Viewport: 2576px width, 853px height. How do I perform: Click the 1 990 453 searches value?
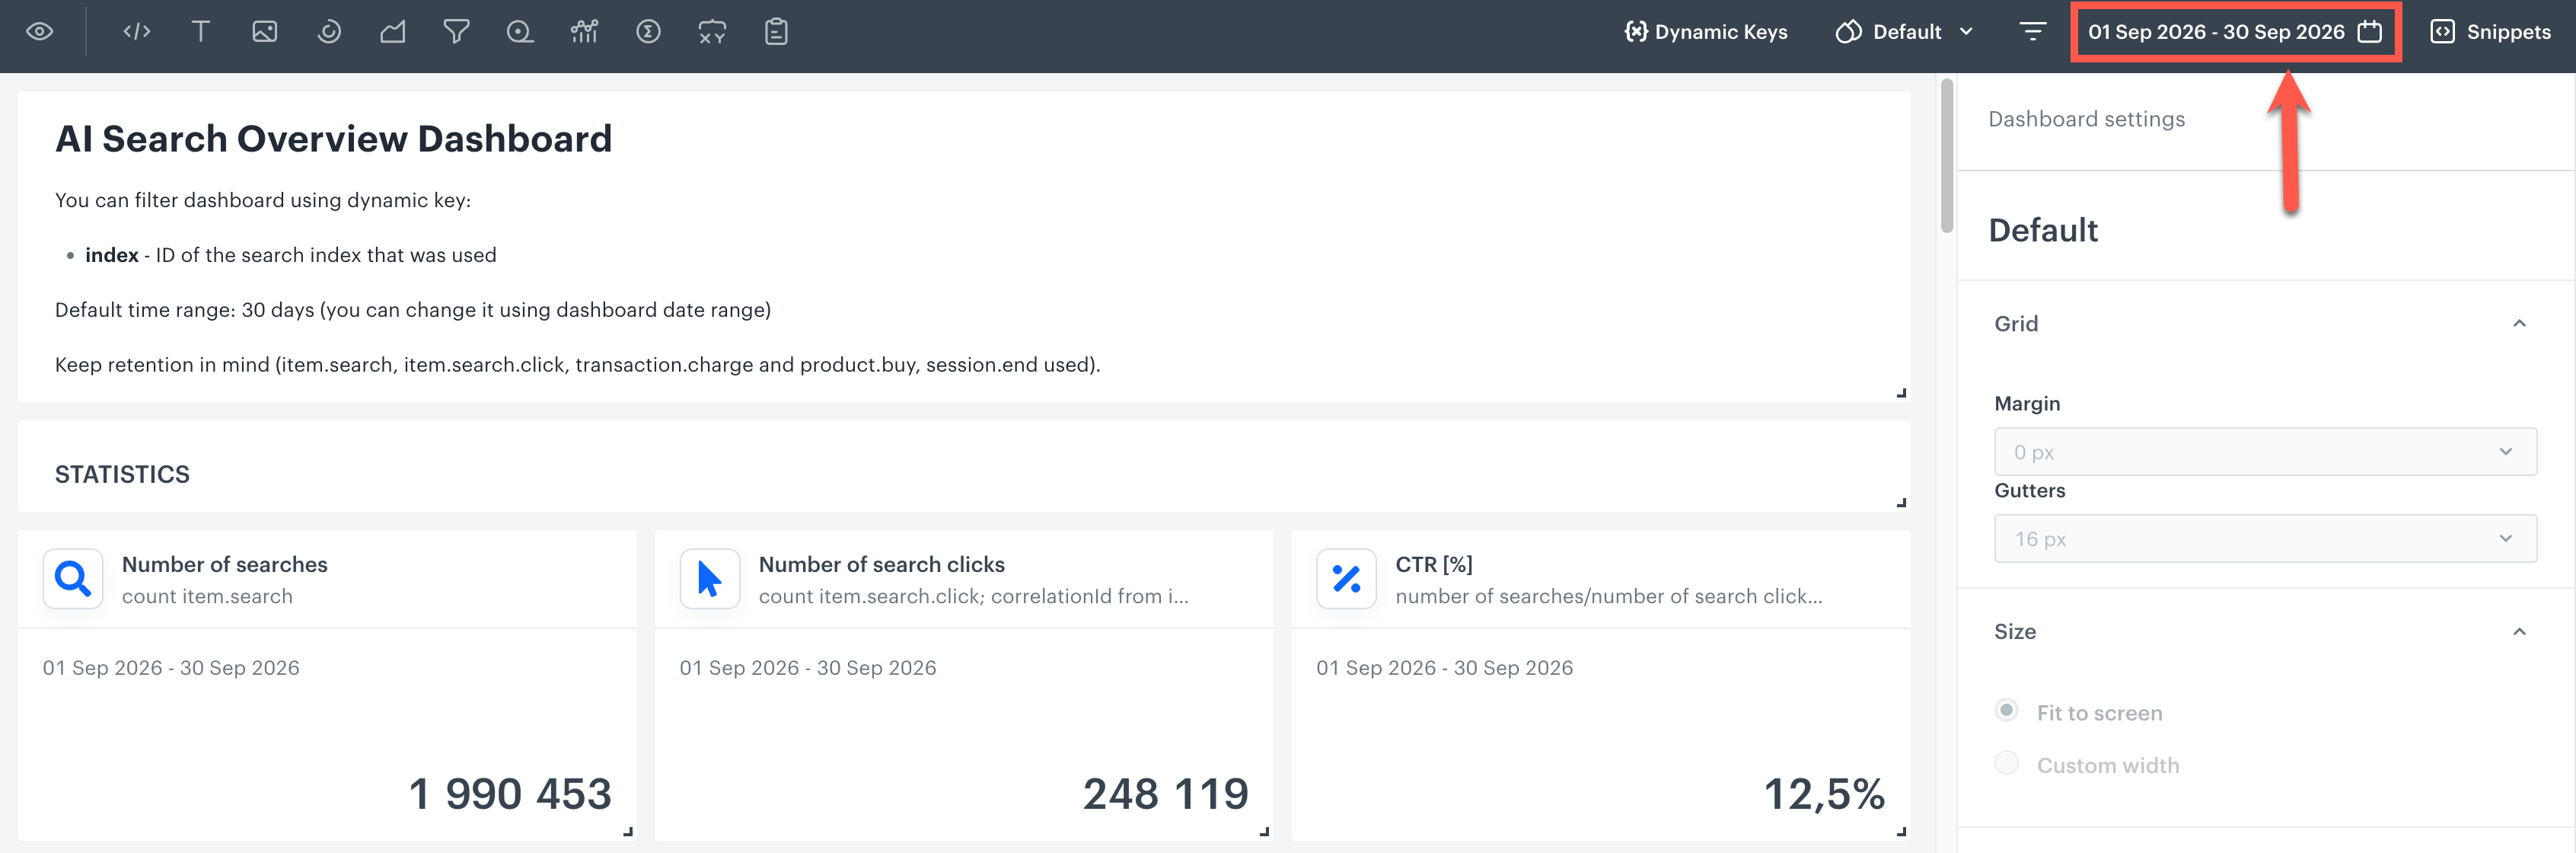click(510, 794)
